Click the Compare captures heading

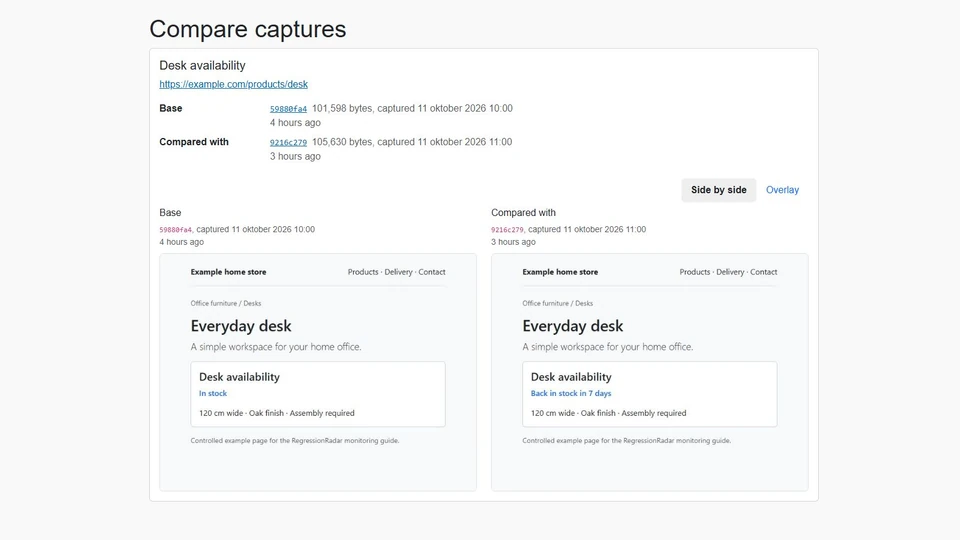tap(248, 29)
